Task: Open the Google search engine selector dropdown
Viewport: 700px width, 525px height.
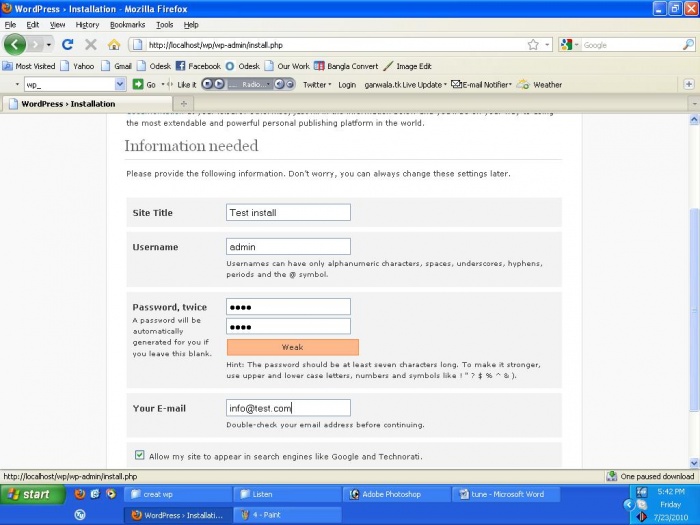Action: coord(576,45)
